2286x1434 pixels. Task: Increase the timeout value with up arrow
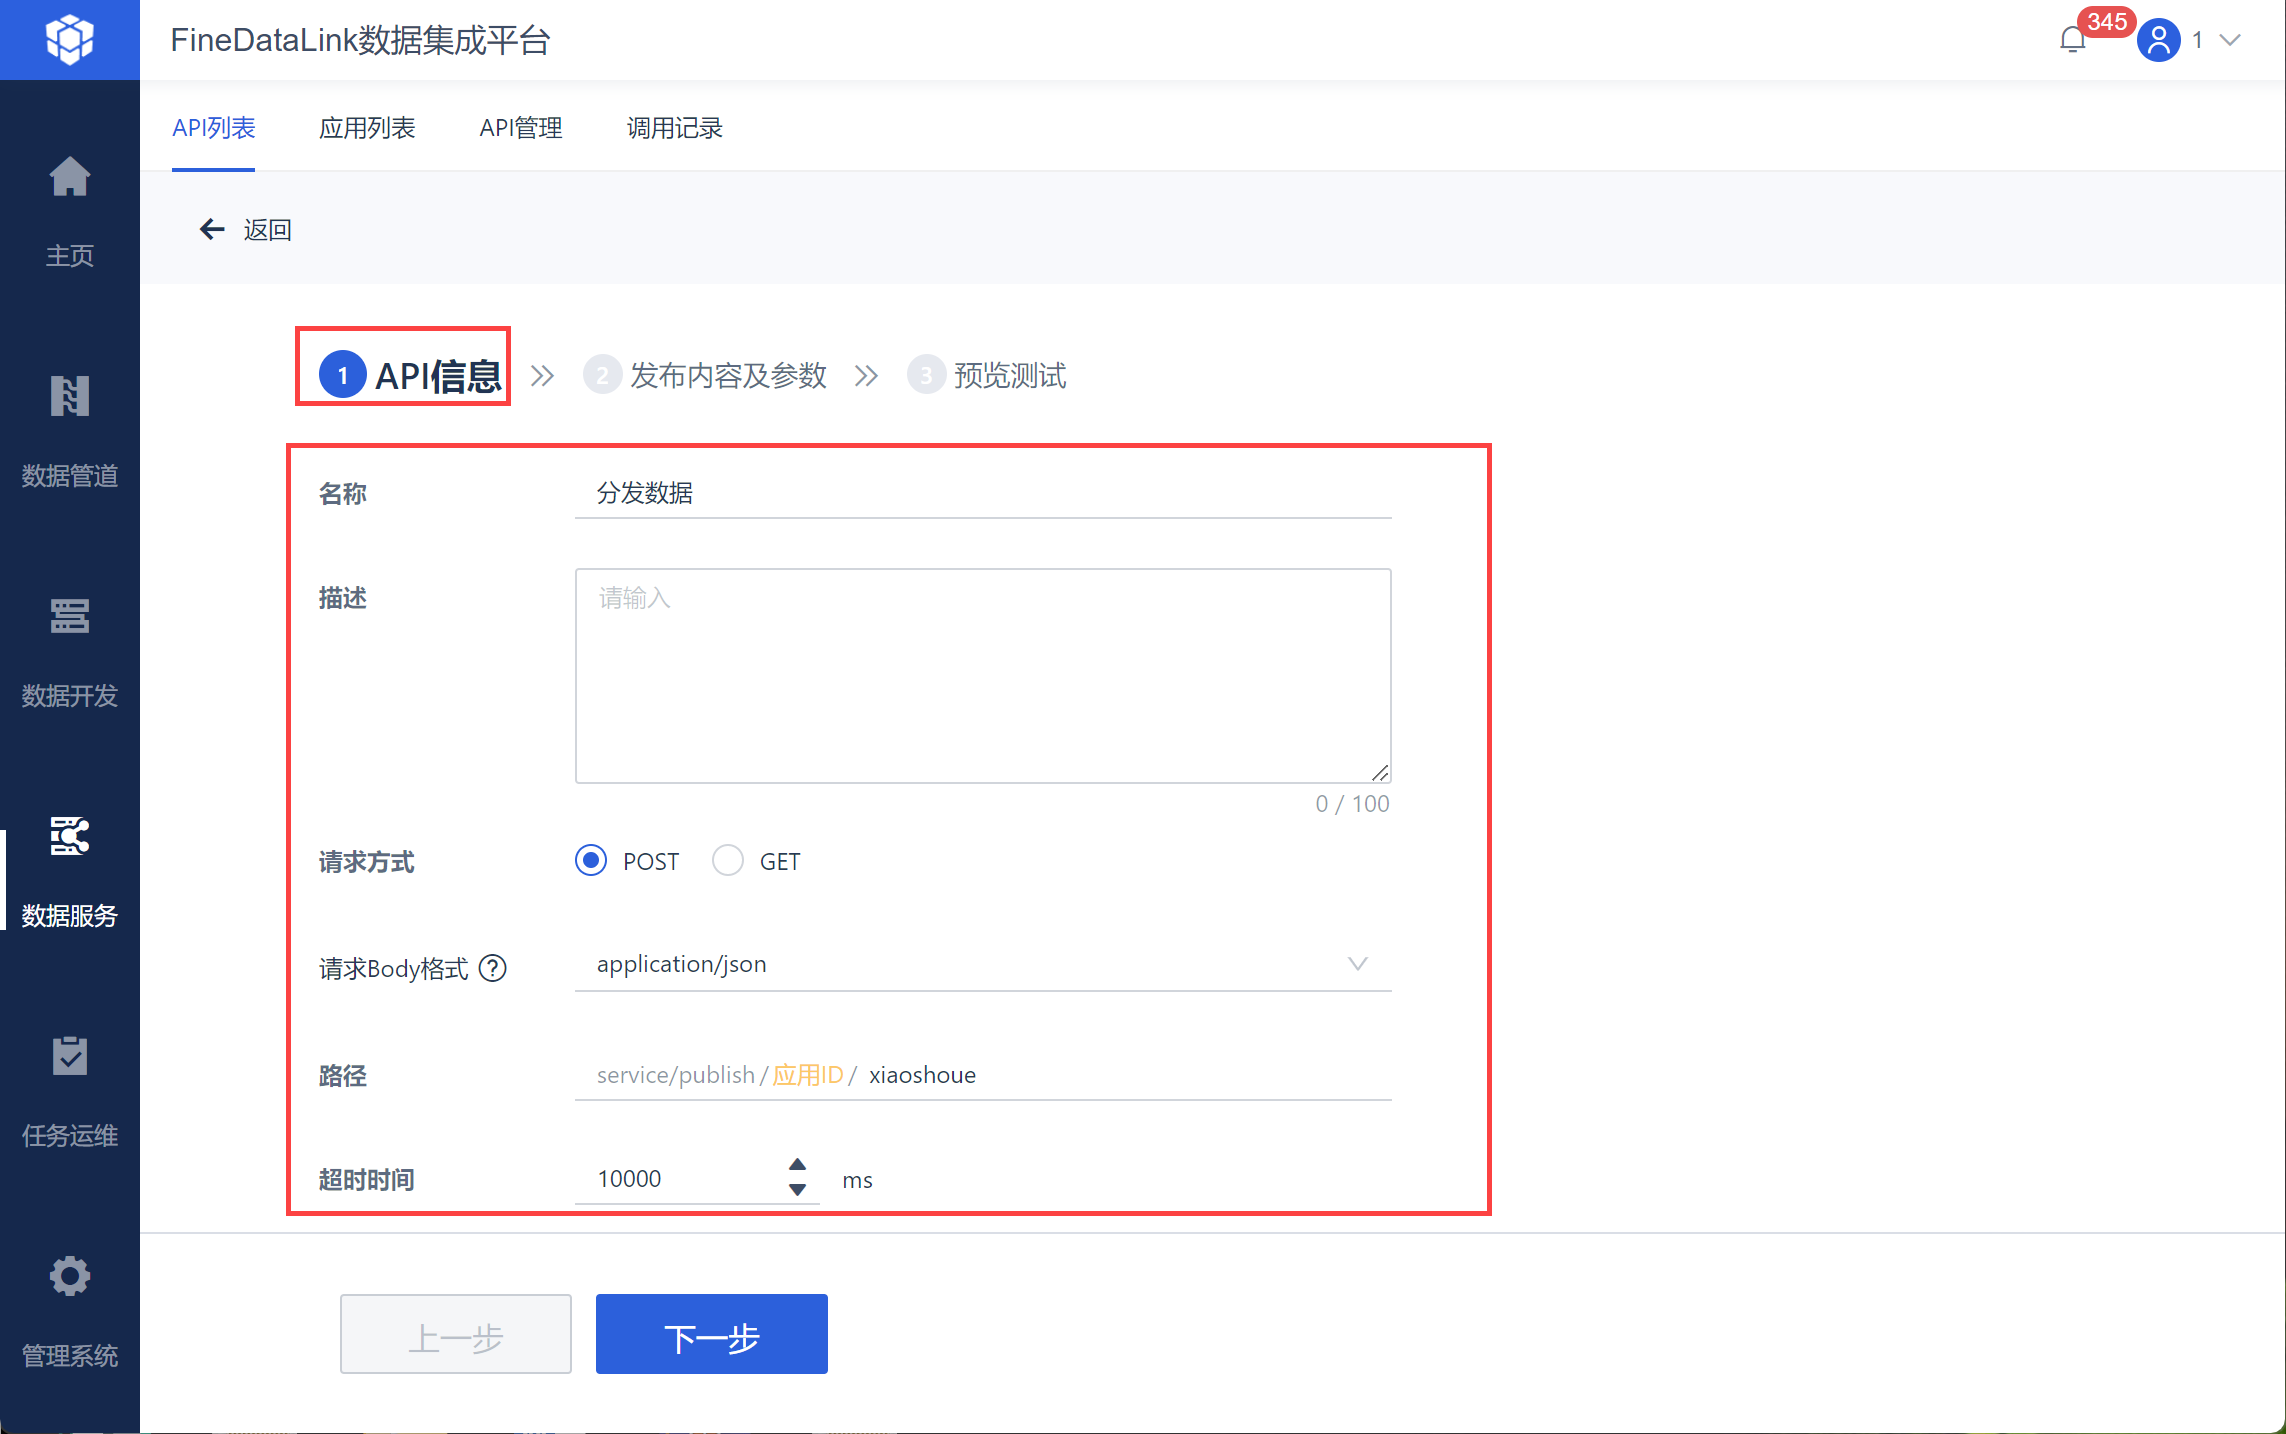click(797, 1165)
